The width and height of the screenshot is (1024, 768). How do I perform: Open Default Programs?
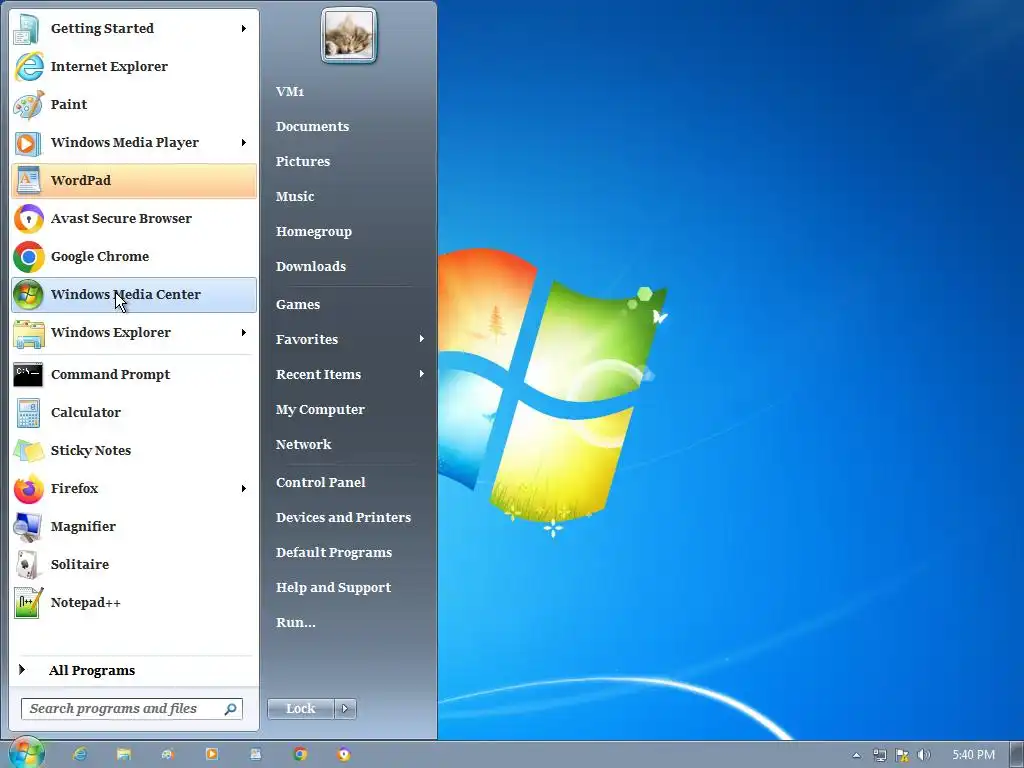coord(334,552)
